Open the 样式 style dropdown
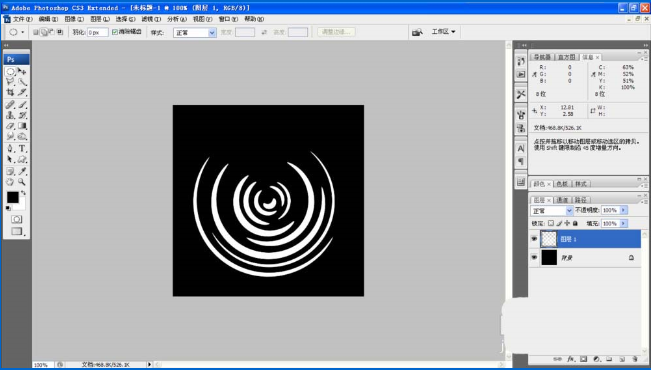Screen dimensions: 651x371 (x=195, y=32)
